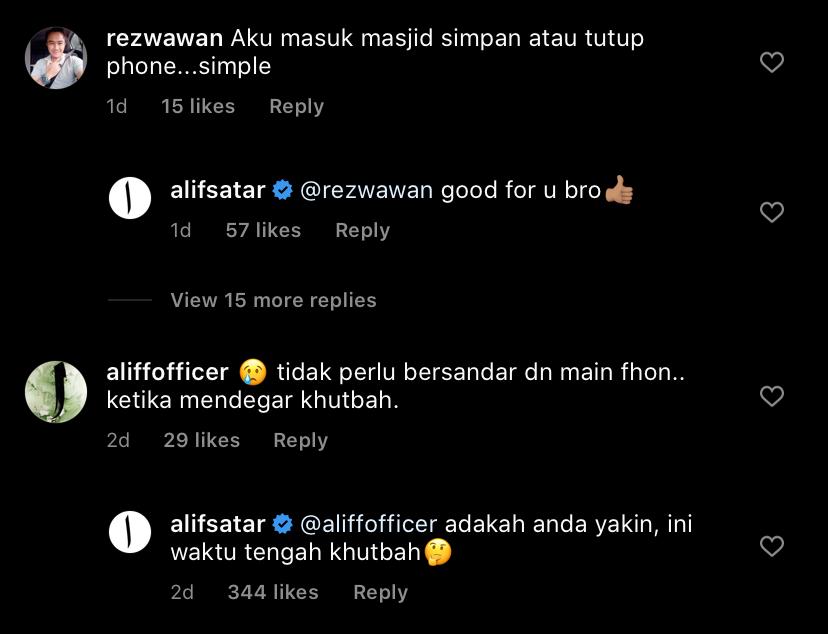Reply to aliffofficer's comment

pyautogui.click(x=300, y=441)
